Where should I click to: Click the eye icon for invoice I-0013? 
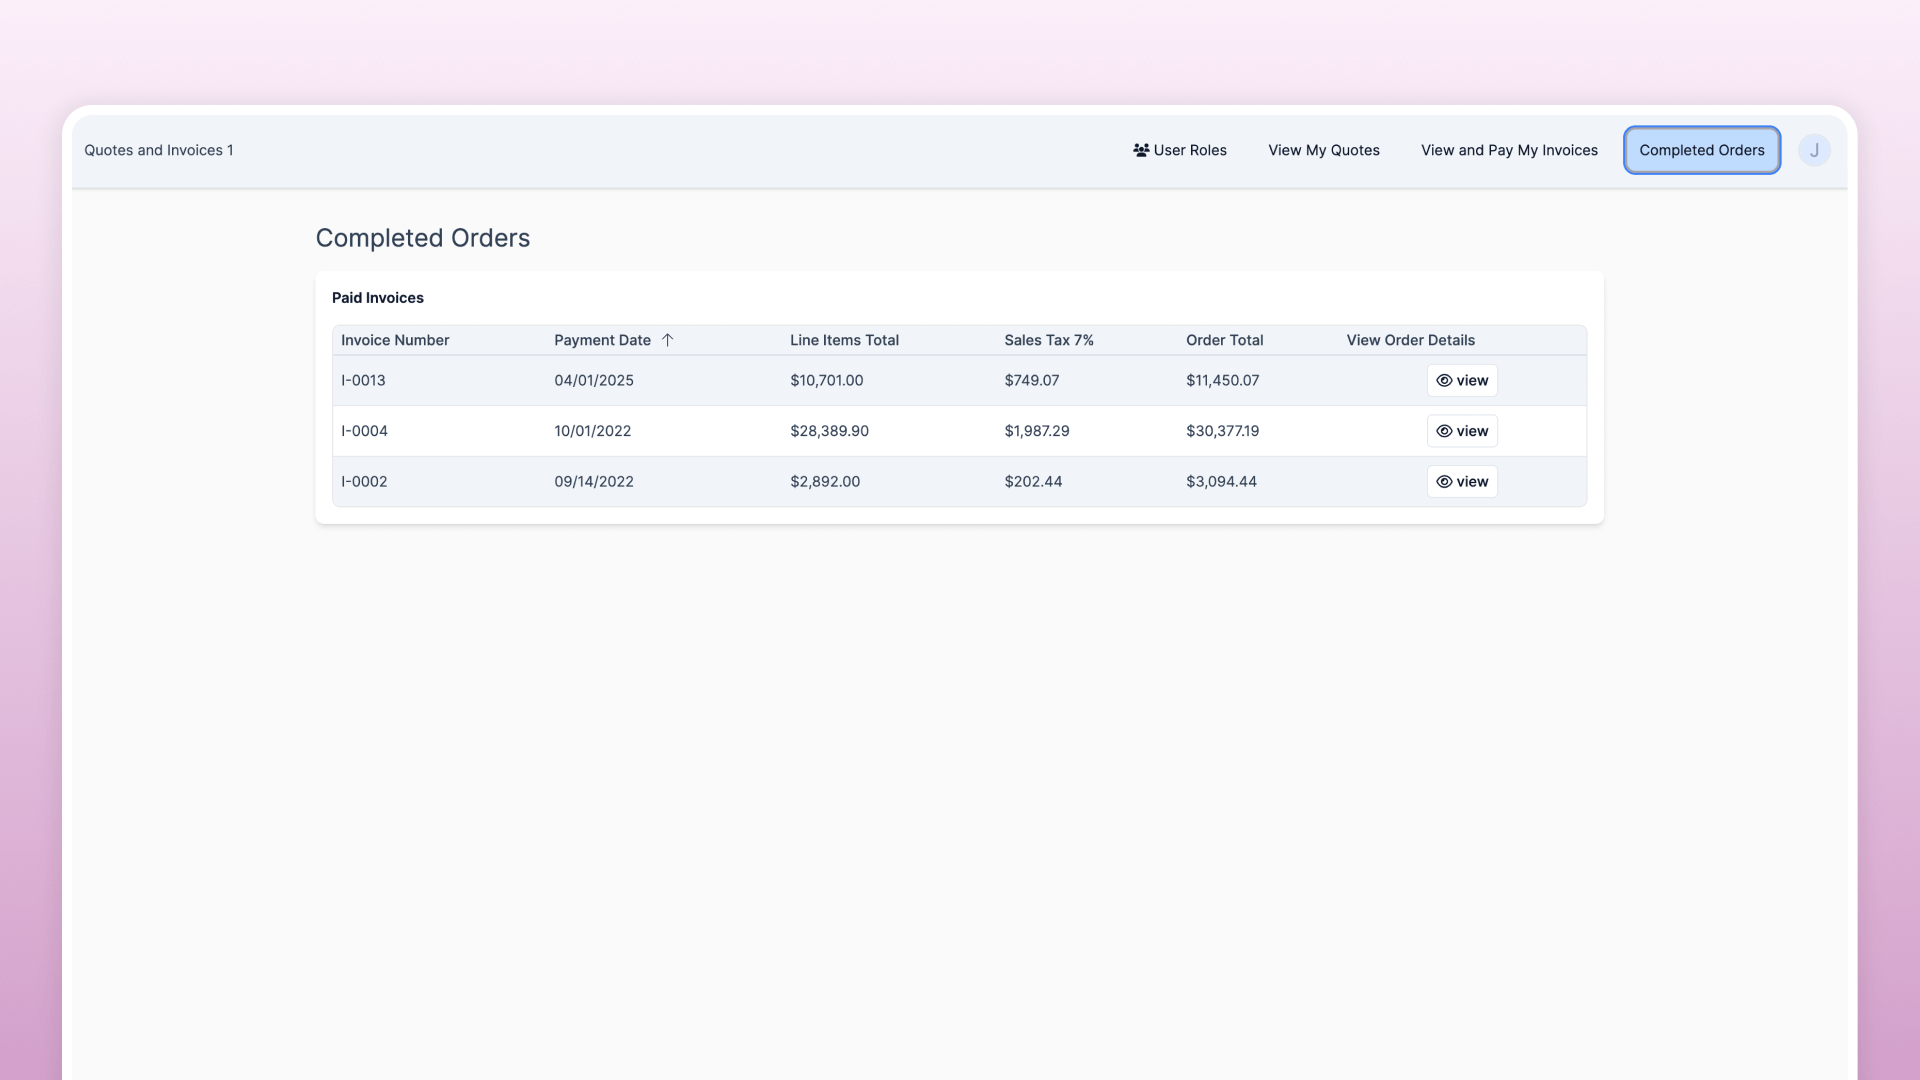tap(1444, 381)
